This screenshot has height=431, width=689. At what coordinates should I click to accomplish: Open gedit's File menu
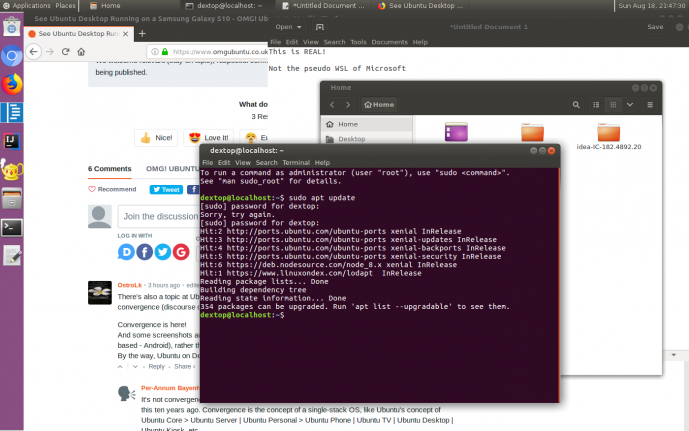point(276,42)
